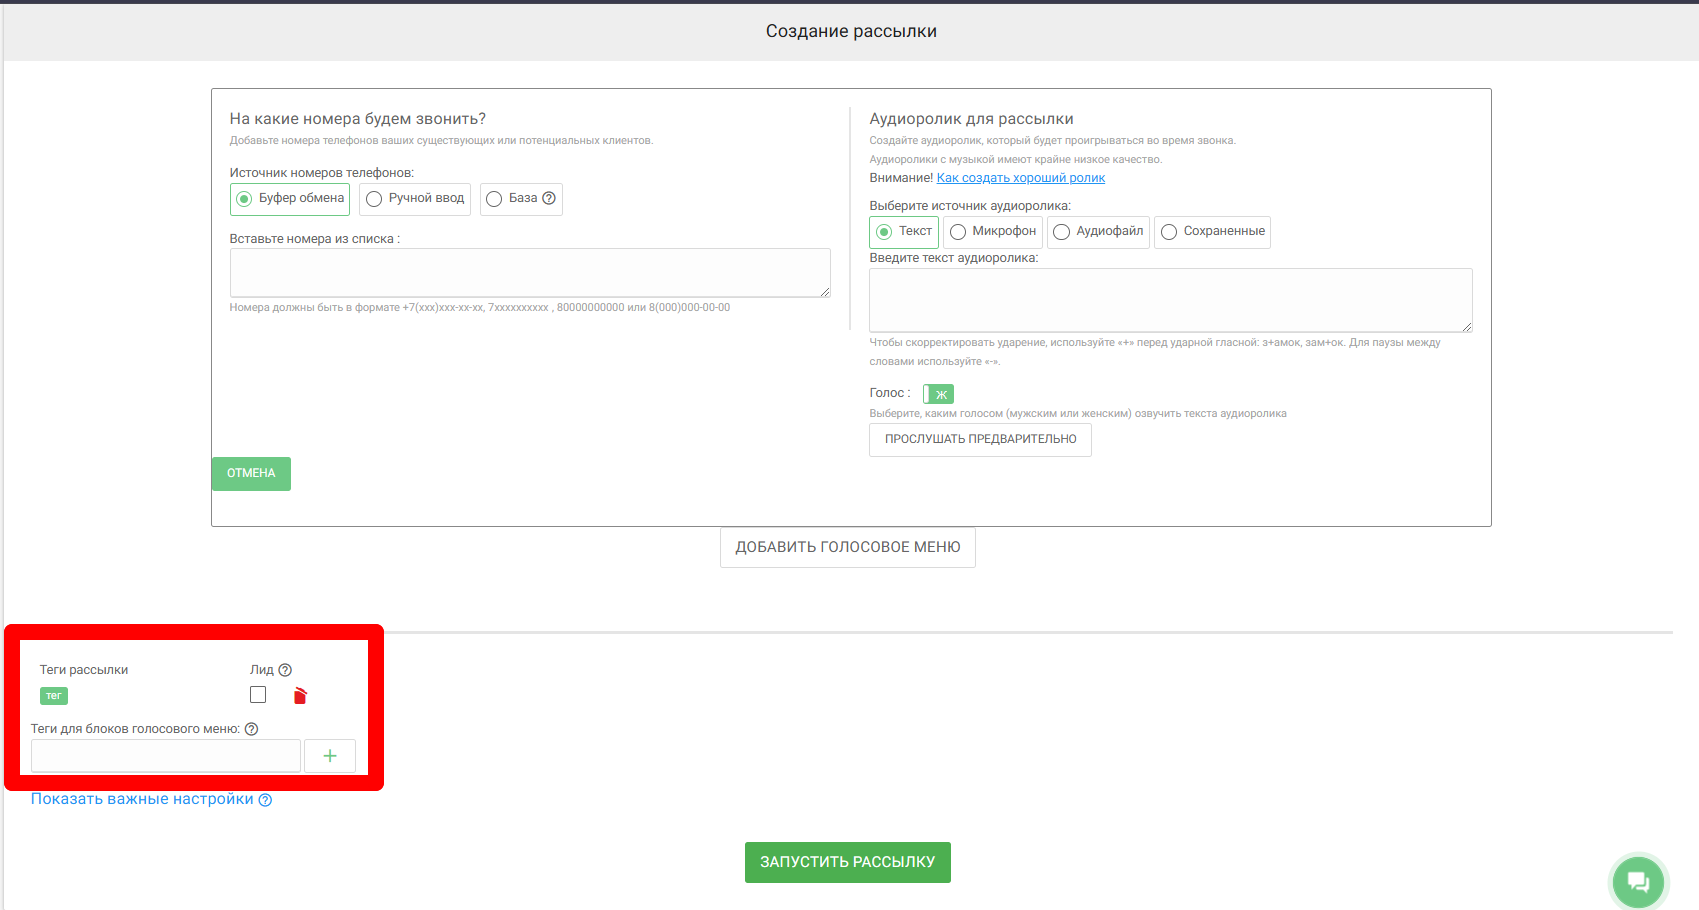Click the red trash icon beside Лид checkbox
This screenshot has width=1699, height=910.
point(300,696)
